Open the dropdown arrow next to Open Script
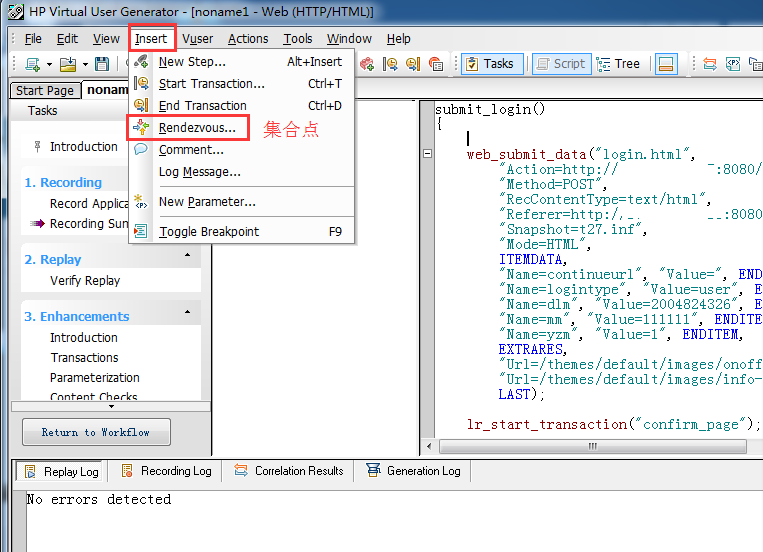Screen dimensions: 763x552 click(85, 64)
